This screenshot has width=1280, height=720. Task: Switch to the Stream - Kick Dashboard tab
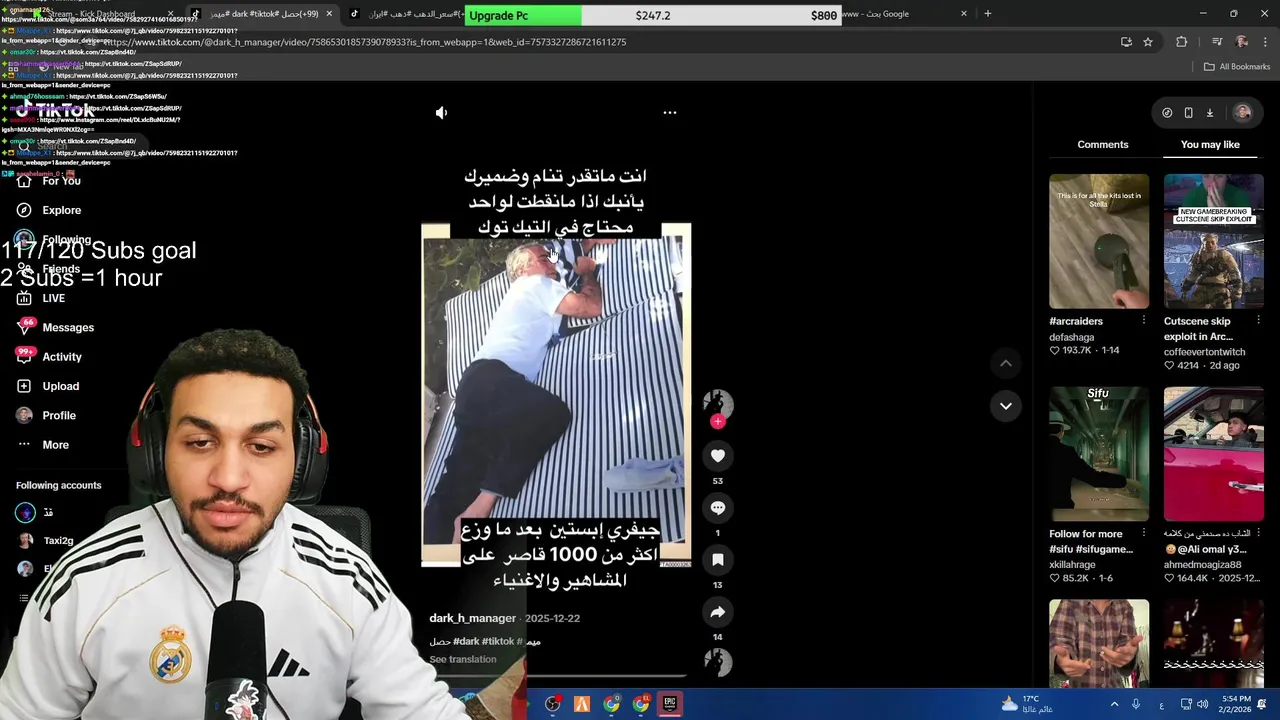93,14
